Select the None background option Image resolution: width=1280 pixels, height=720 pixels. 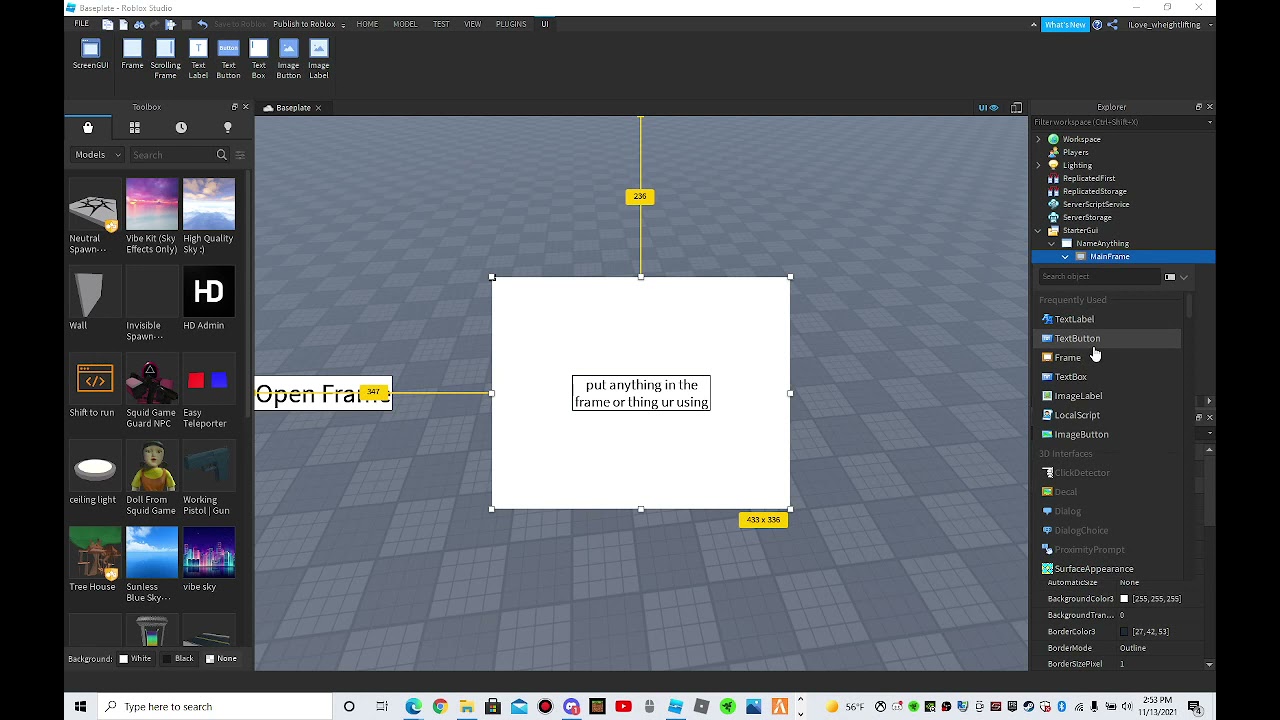tap(221, 658)
